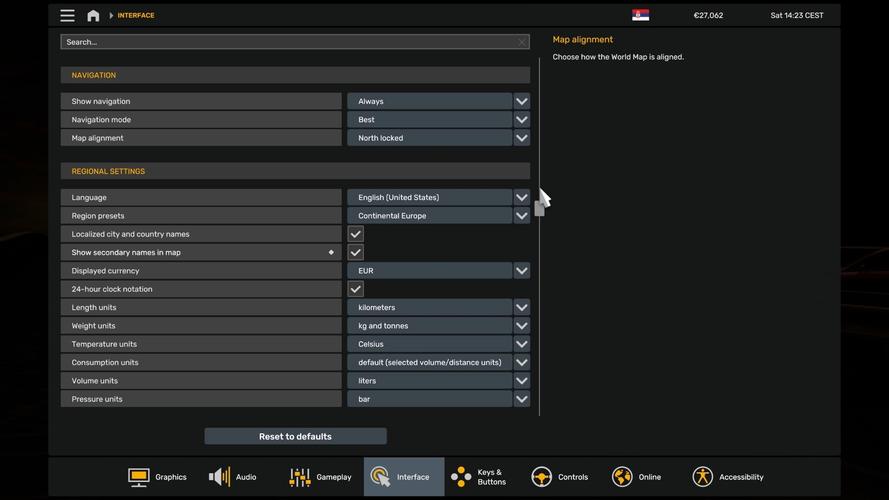This screenshot has width=889, height=500.
Task: Click the settings list scrollbar handle
Action: pos(539,208)
